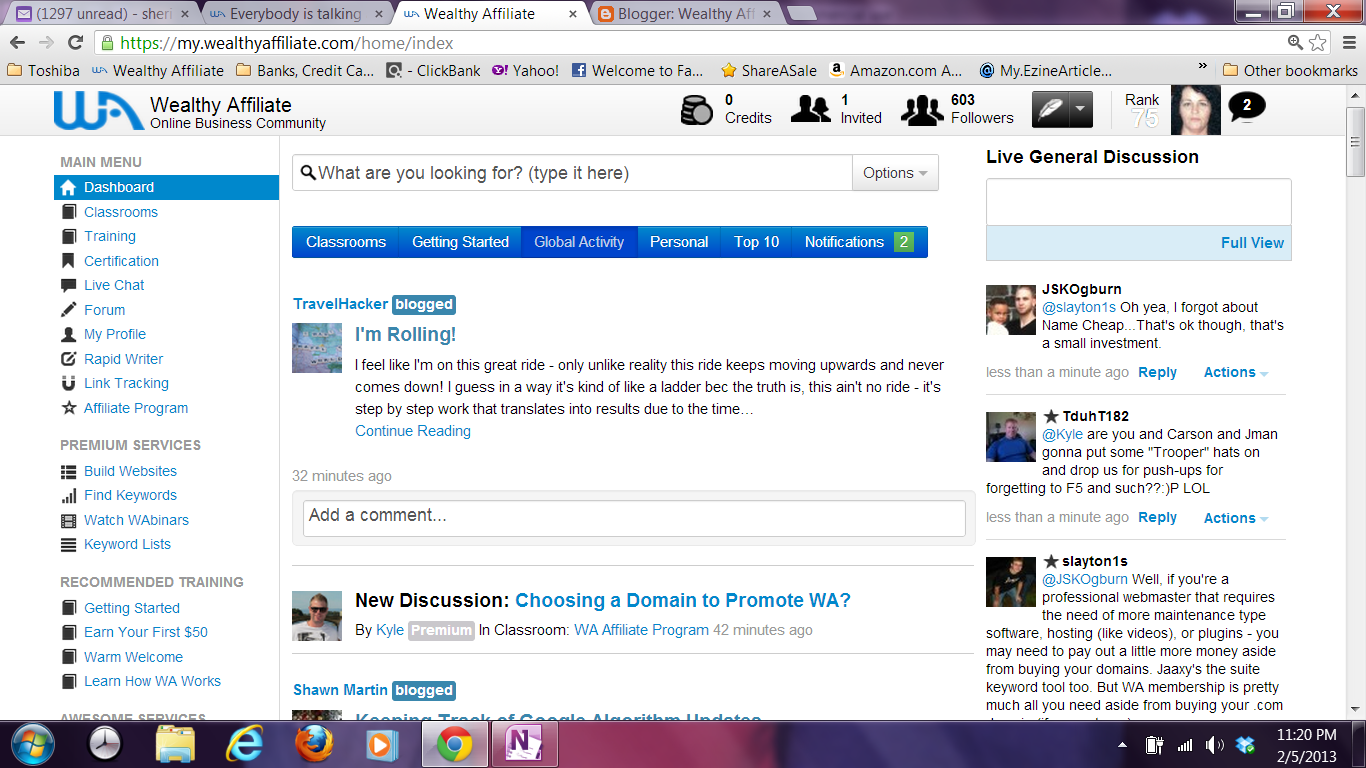
Task: Open Actions dropdown on JSKOgburn's message
Action: click(1236, 372)
